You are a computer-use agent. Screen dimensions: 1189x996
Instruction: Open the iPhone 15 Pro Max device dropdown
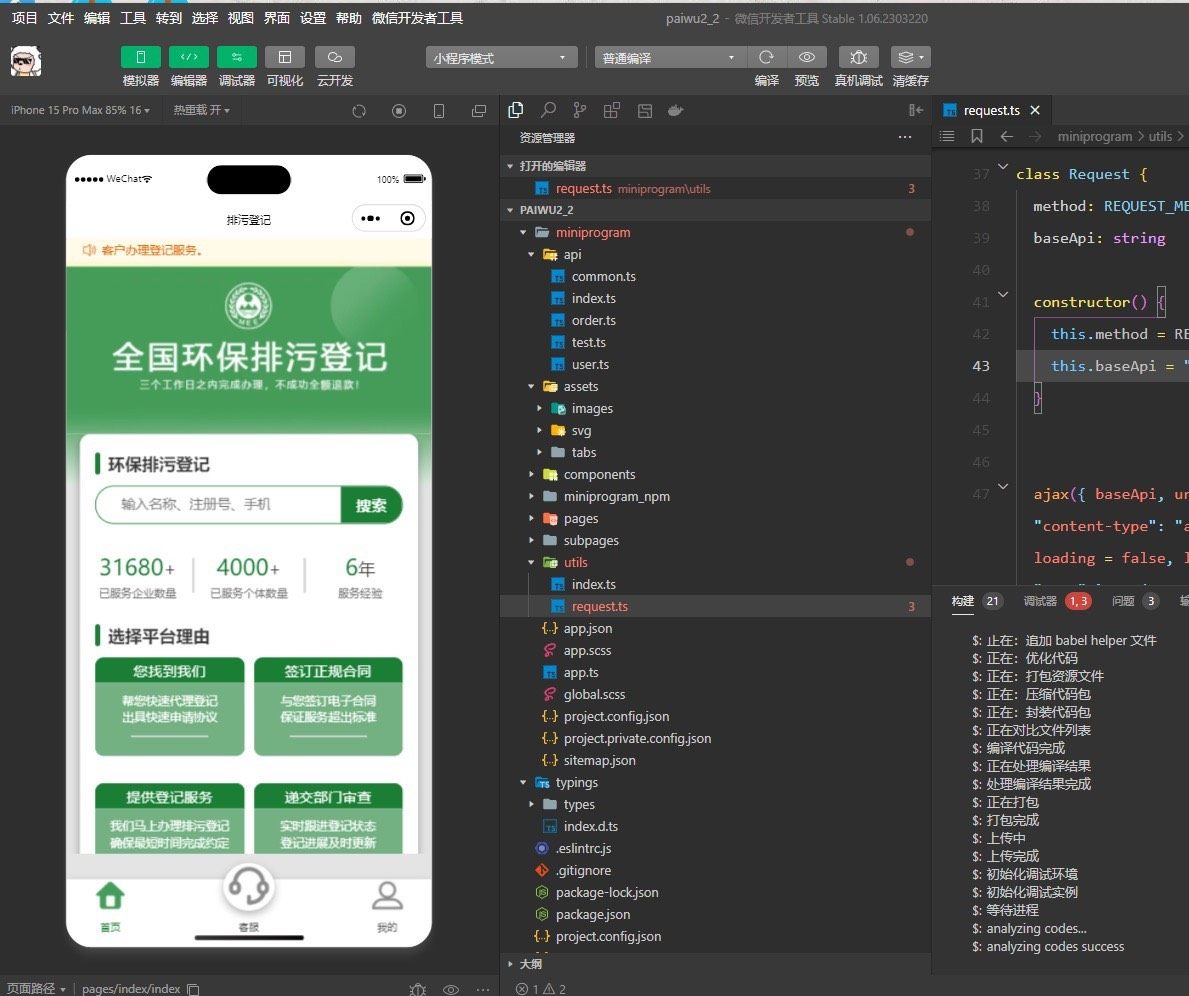(x=80, y=110)
